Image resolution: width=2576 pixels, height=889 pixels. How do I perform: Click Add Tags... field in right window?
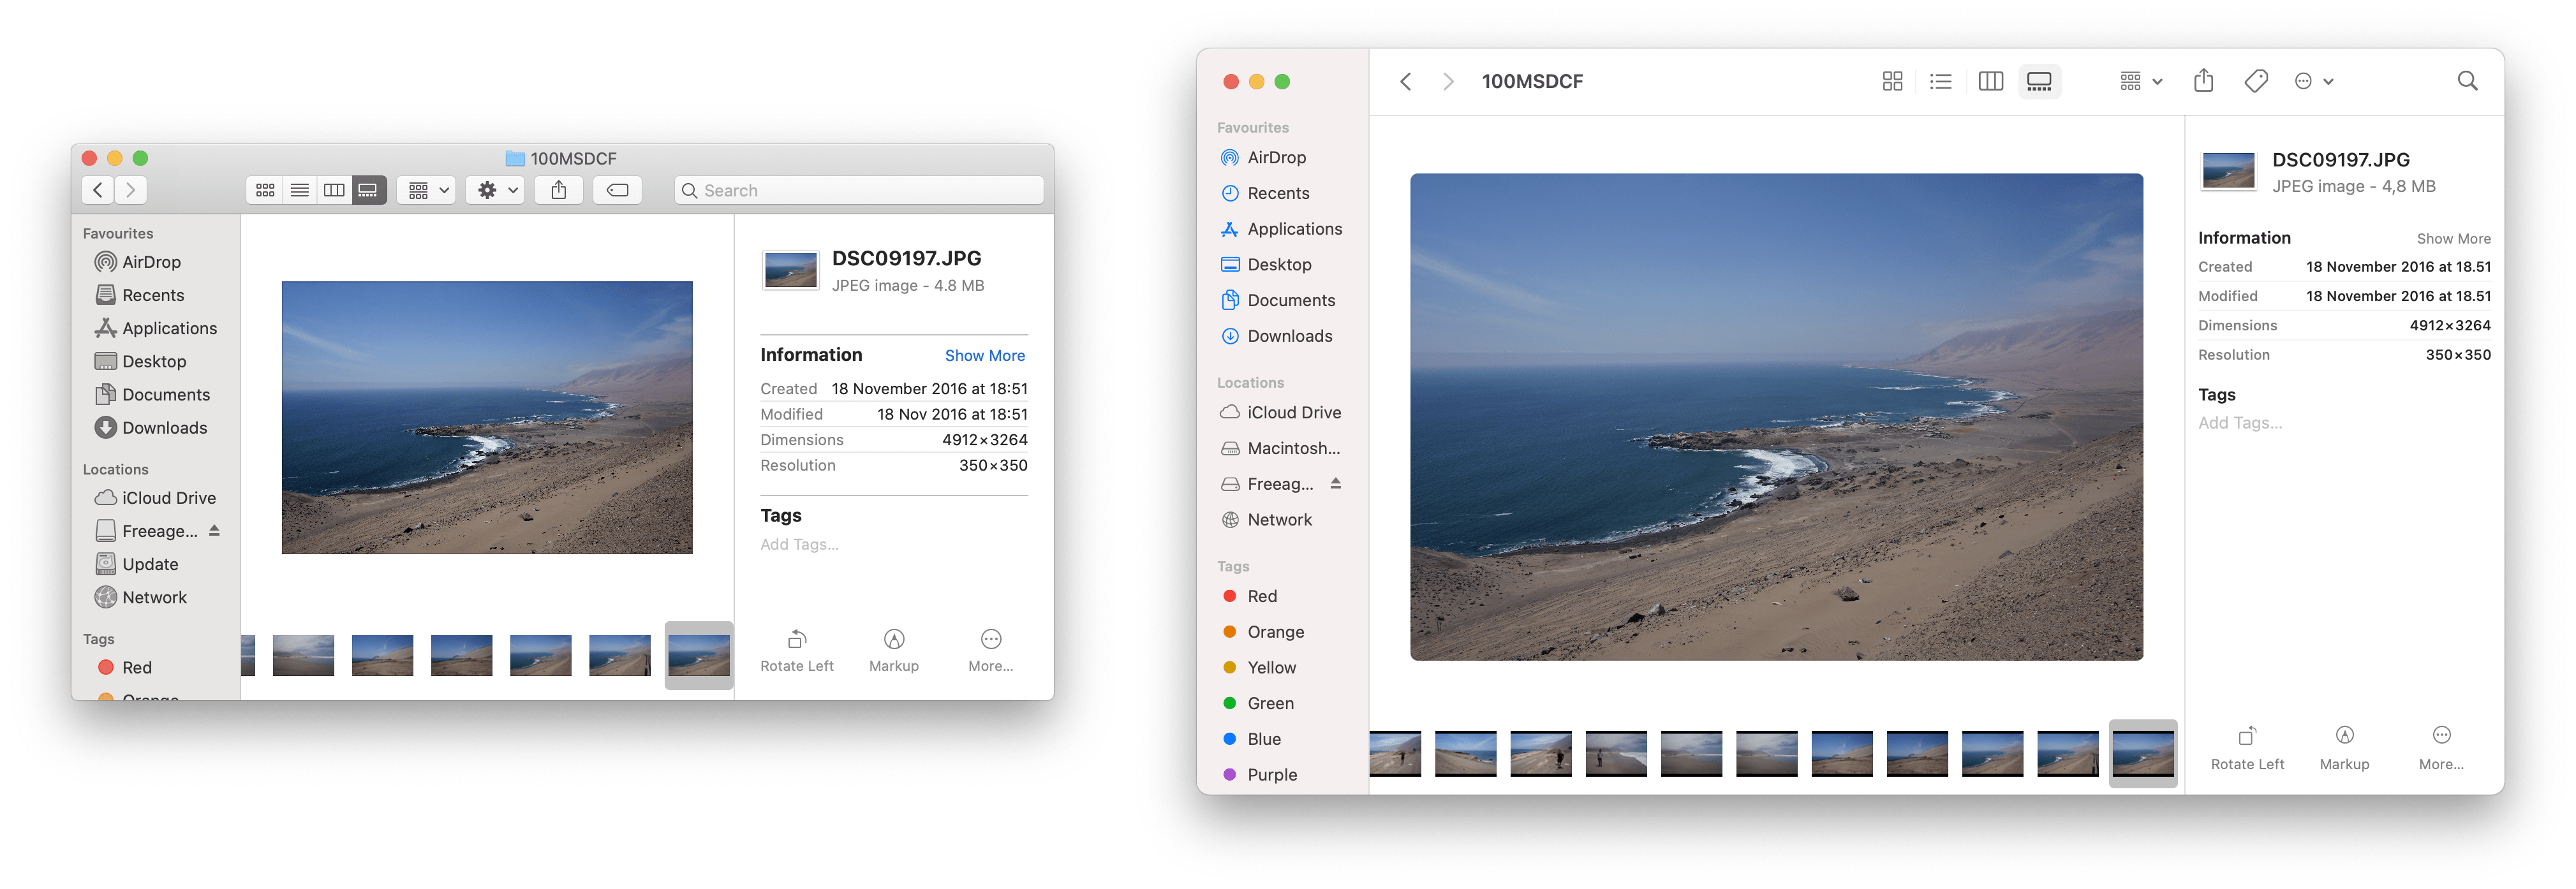pyautogui.click(x=2240, y=423)
